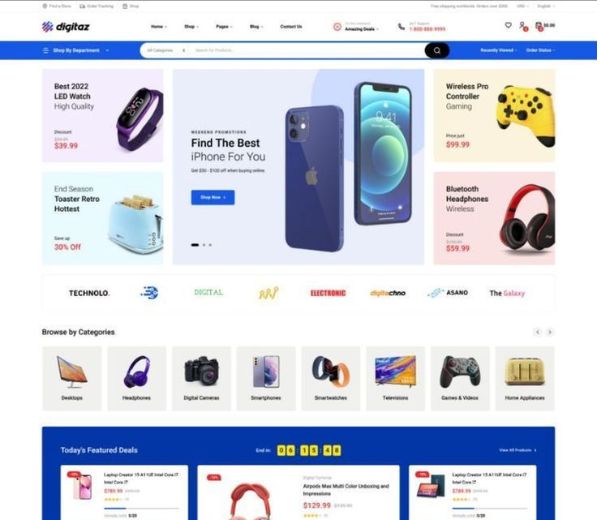Focus the product search field

pos(307,51)
